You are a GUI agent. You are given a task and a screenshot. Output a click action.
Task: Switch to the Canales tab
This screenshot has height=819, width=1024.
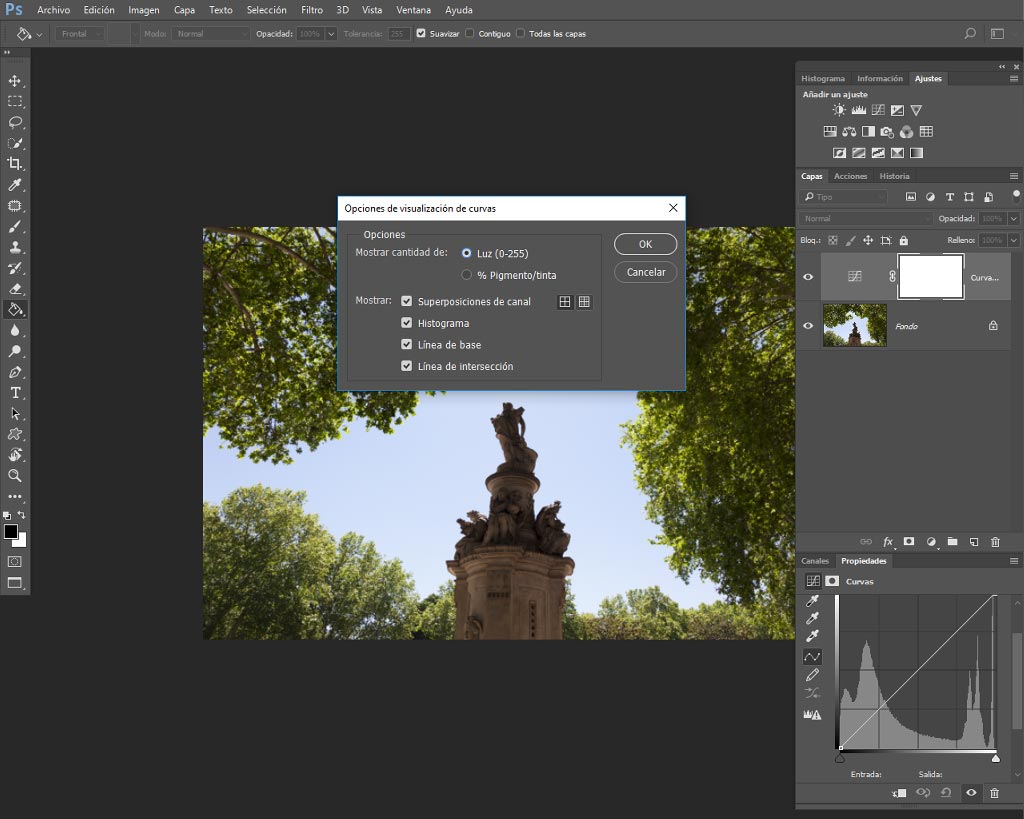(x=814, y=560)
